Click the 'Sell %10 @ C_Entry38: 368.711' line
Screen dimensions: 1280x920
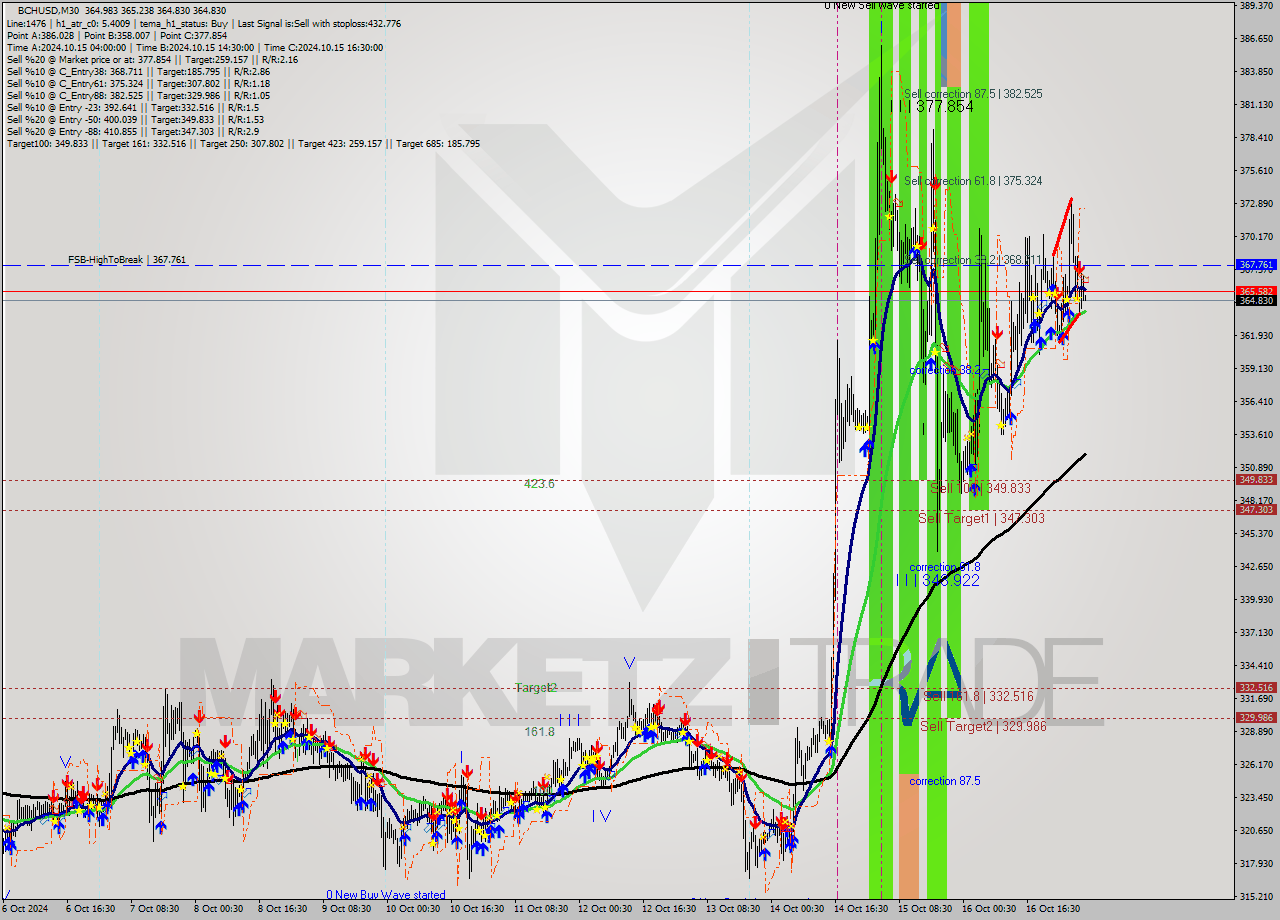coord(138,71)
